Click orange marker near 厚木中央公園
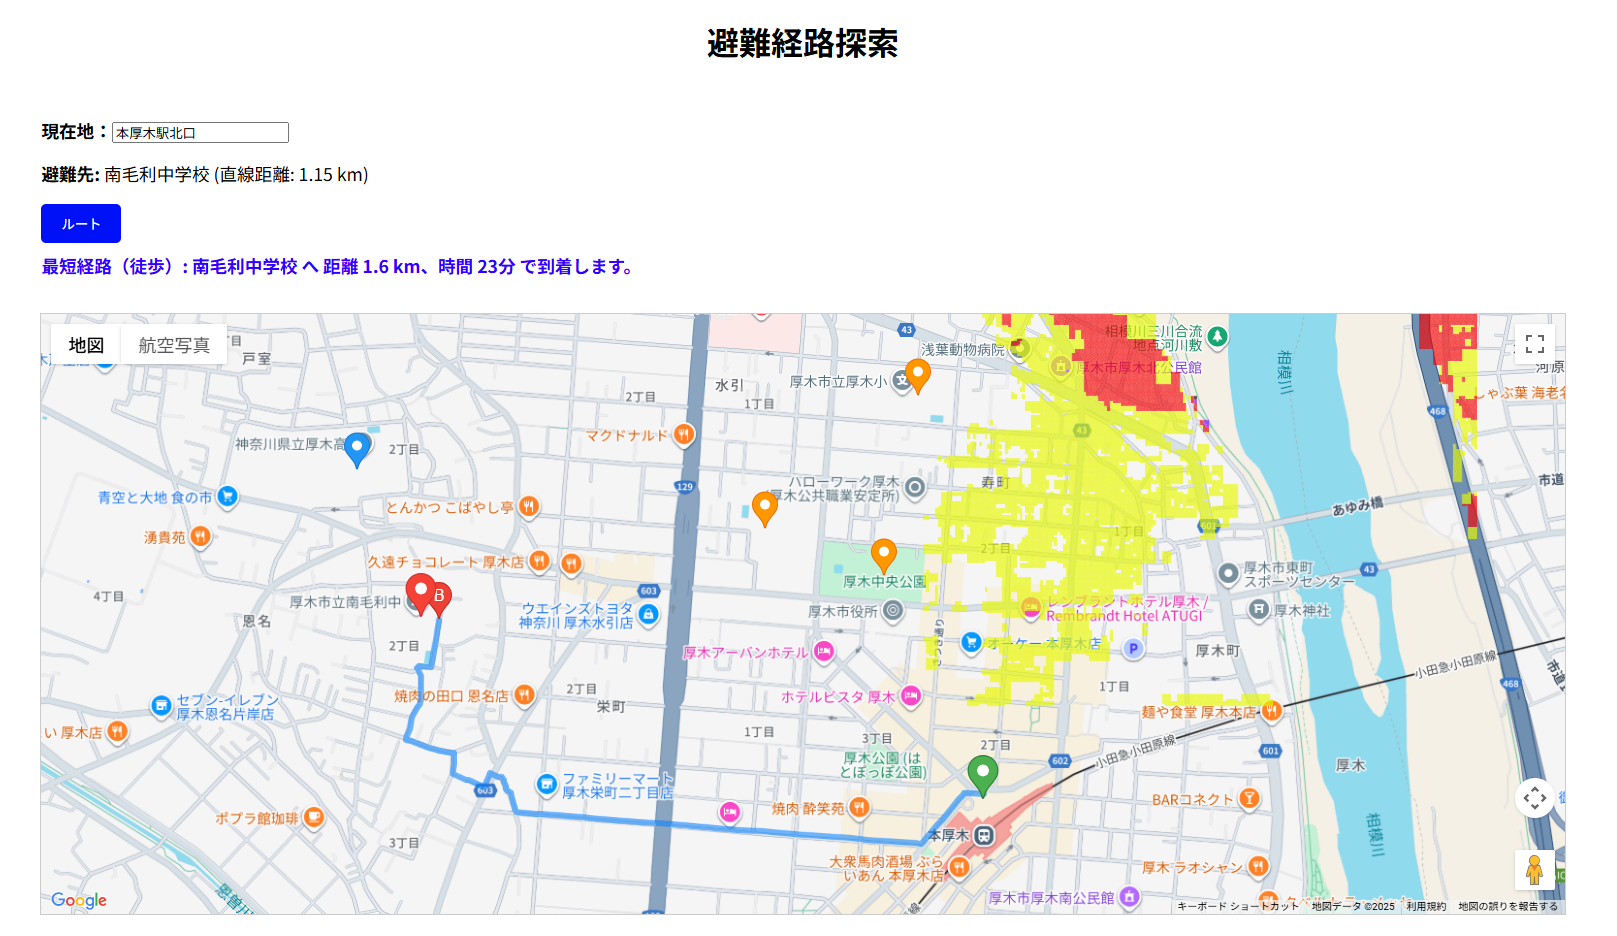 (x=884, y=552)
